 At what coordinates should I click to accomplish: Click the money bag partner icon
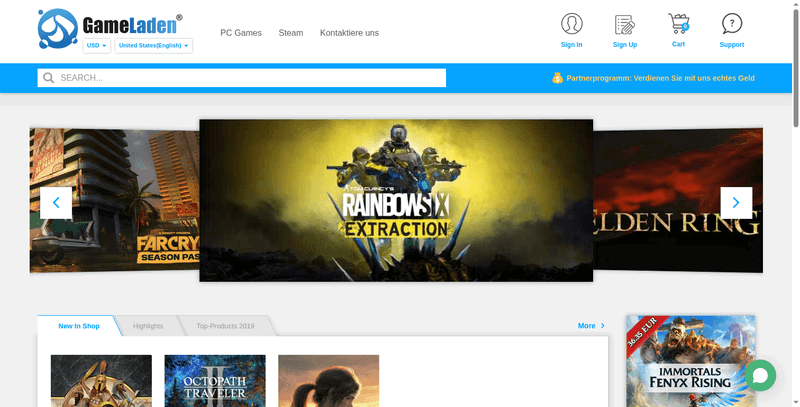[x=557, y=78]
